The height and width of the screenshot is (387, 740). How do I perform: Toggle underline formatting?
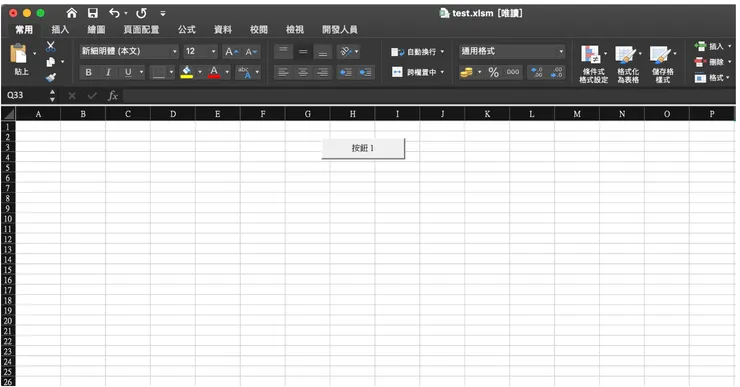[128, 72]
